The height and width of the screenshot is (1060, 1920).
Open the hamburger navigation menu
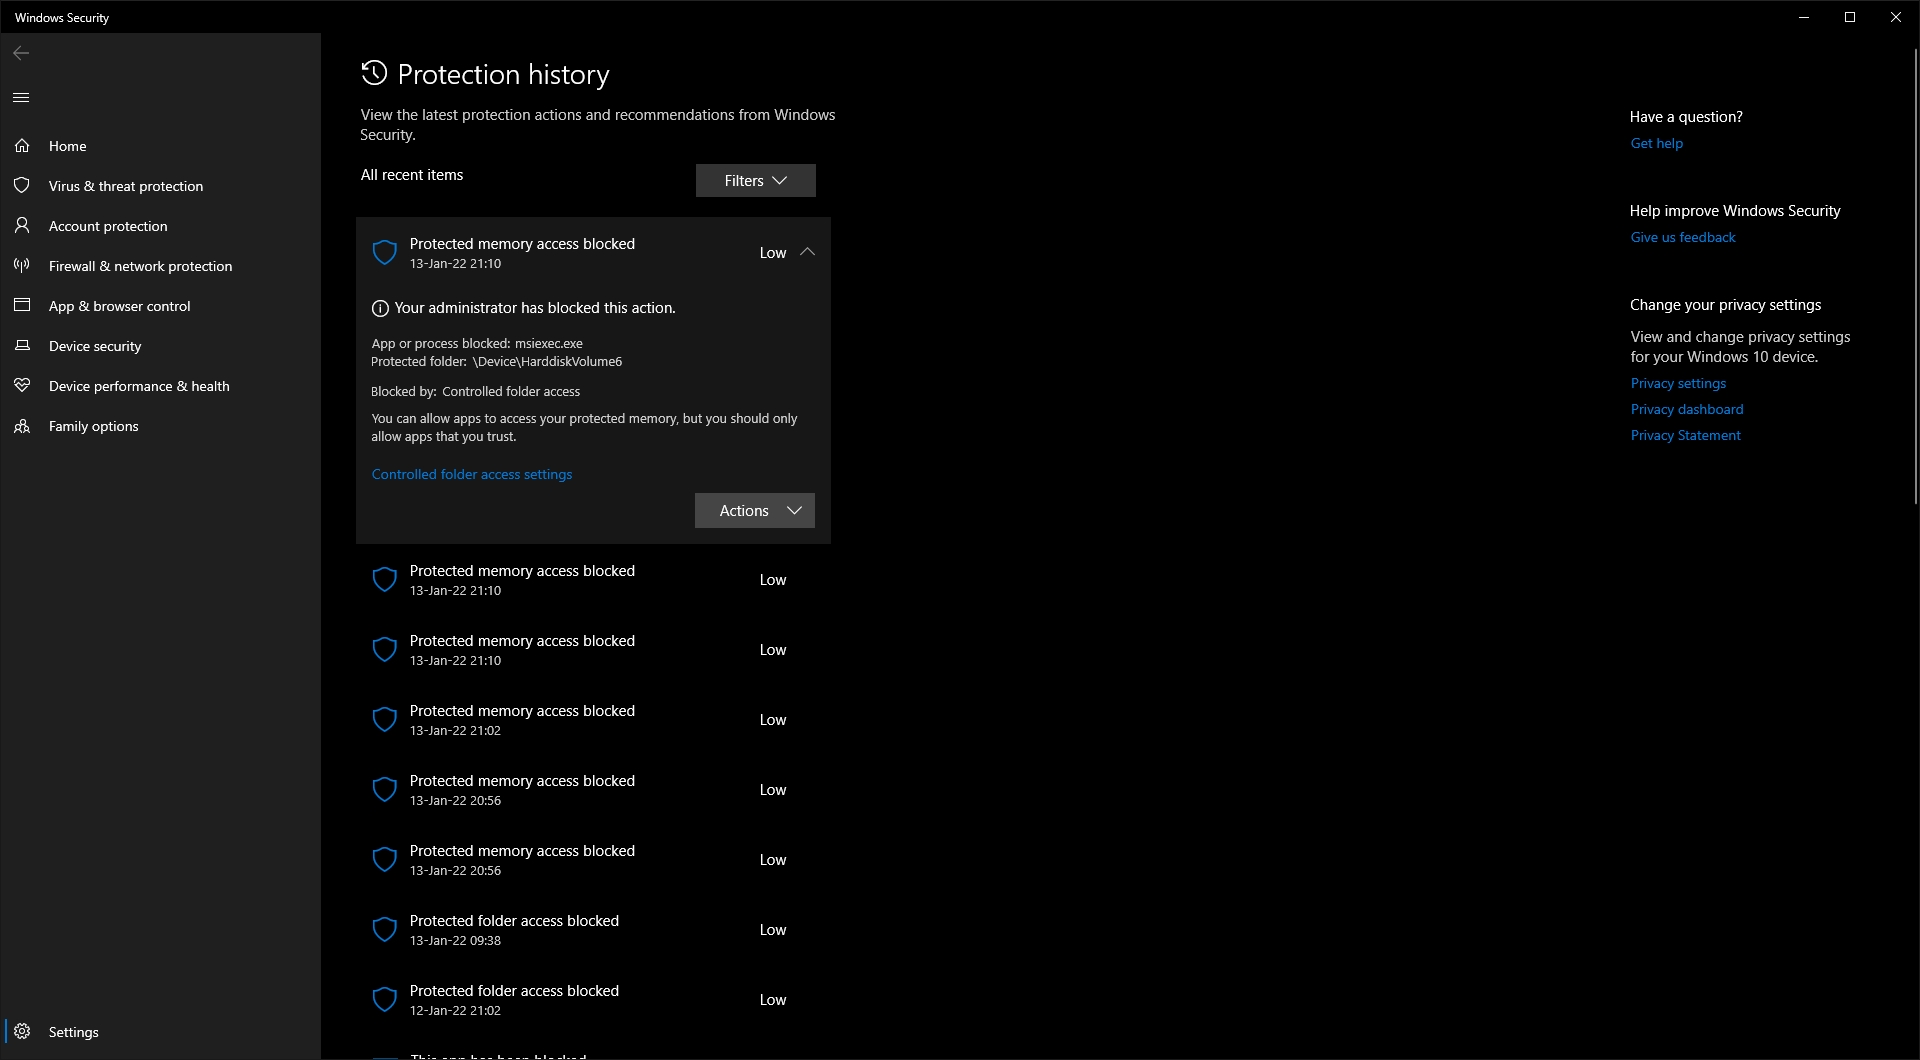(x=21, y=97)
